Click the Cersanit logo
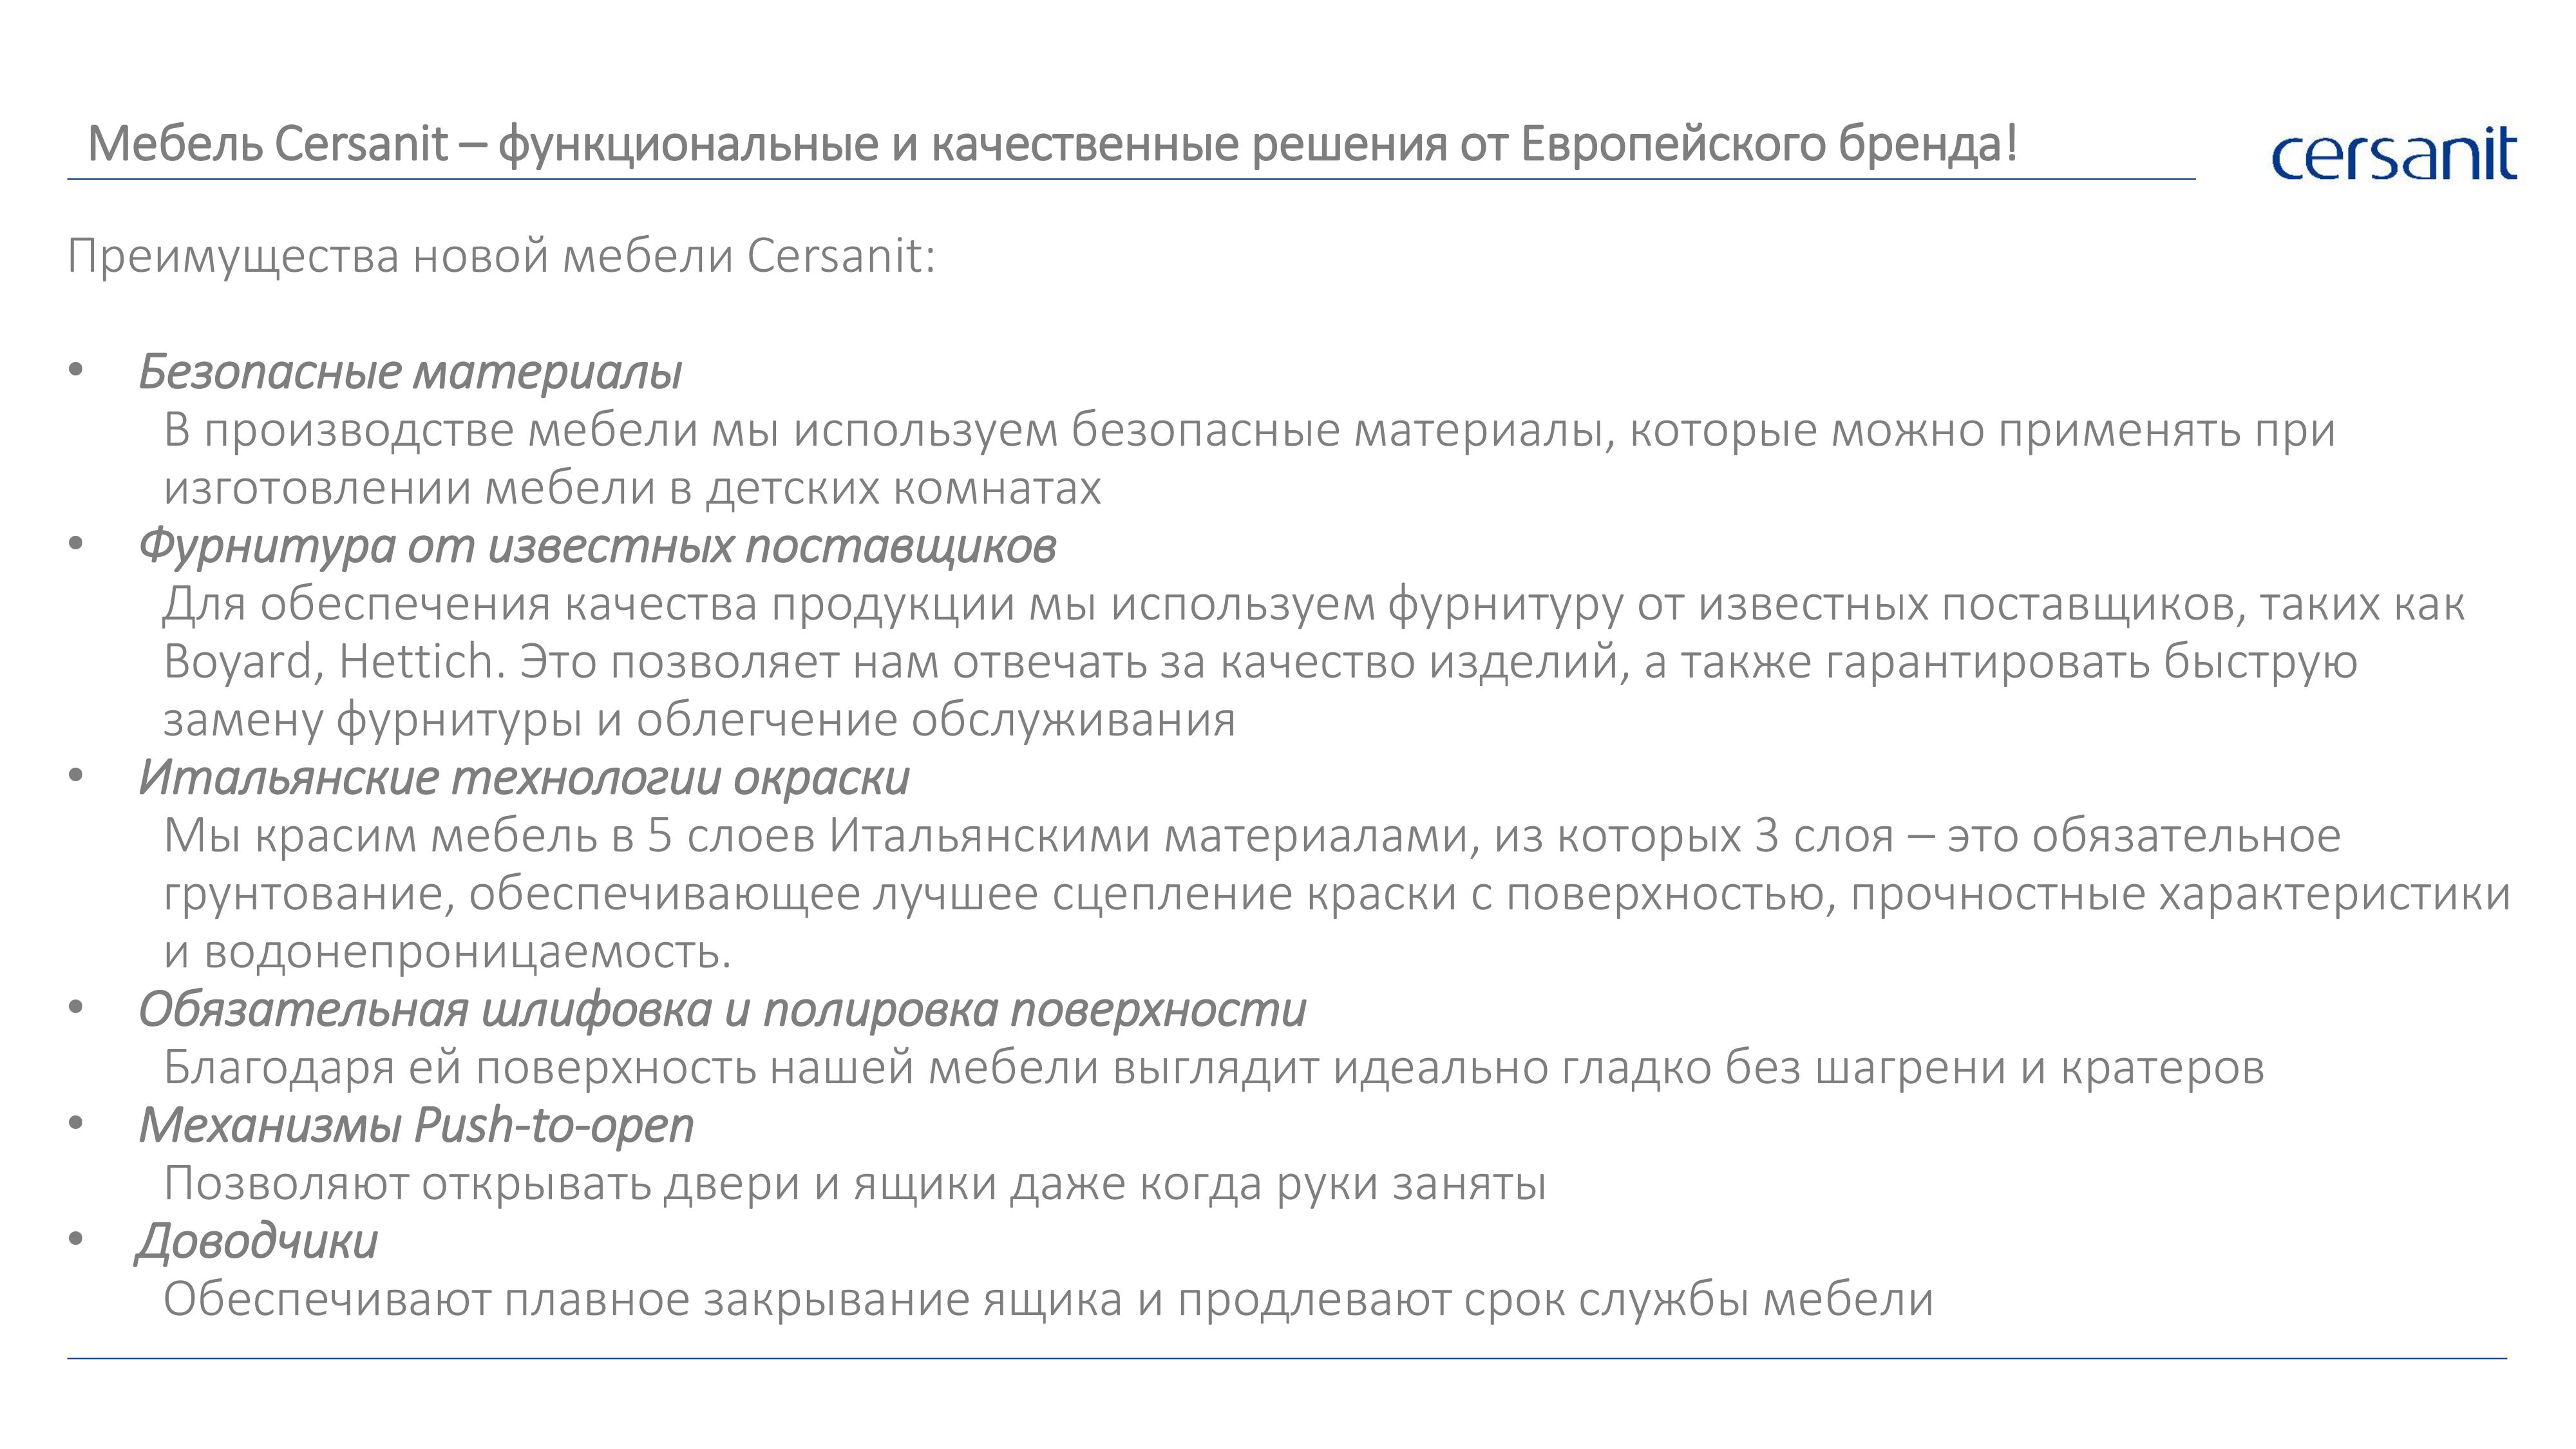 coord(2393,155)
